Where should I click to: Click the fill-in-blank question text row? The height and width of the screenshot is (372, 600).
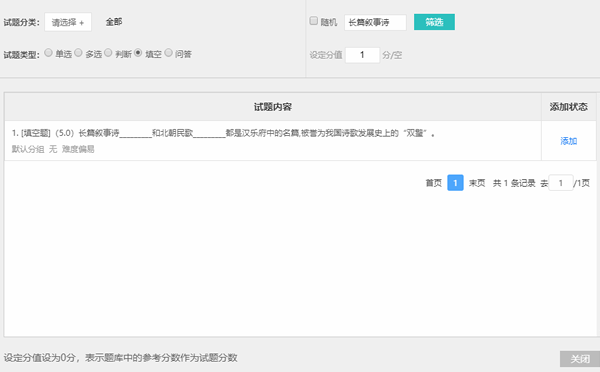273,140
